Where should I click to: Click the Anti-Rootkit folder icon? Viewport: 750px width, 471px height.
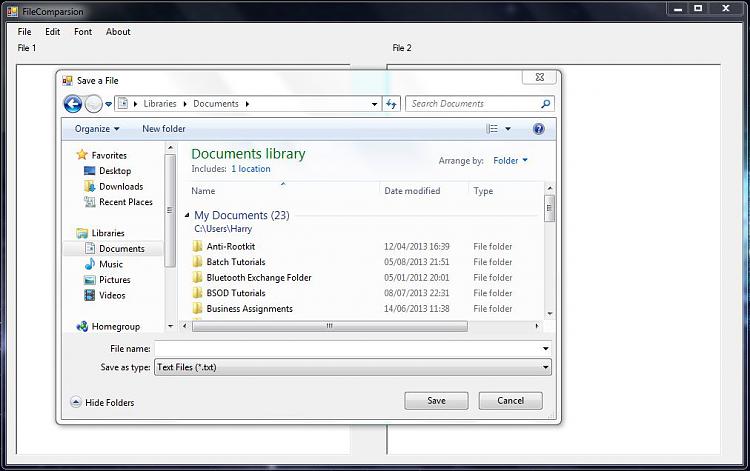[197, 246]
